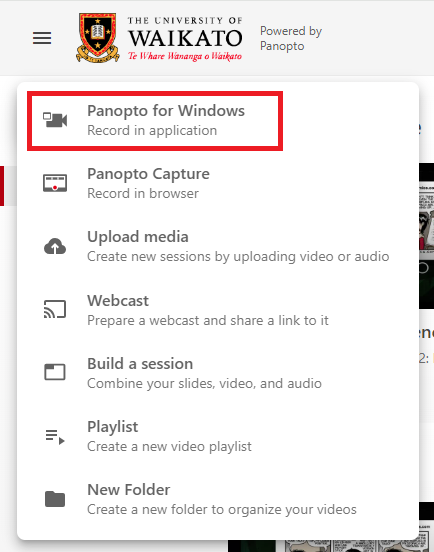Click 'Create new sessions by uploading video or audio'
Image resolution: width=434 pixels, height=552 pixels.
[238, 257]
